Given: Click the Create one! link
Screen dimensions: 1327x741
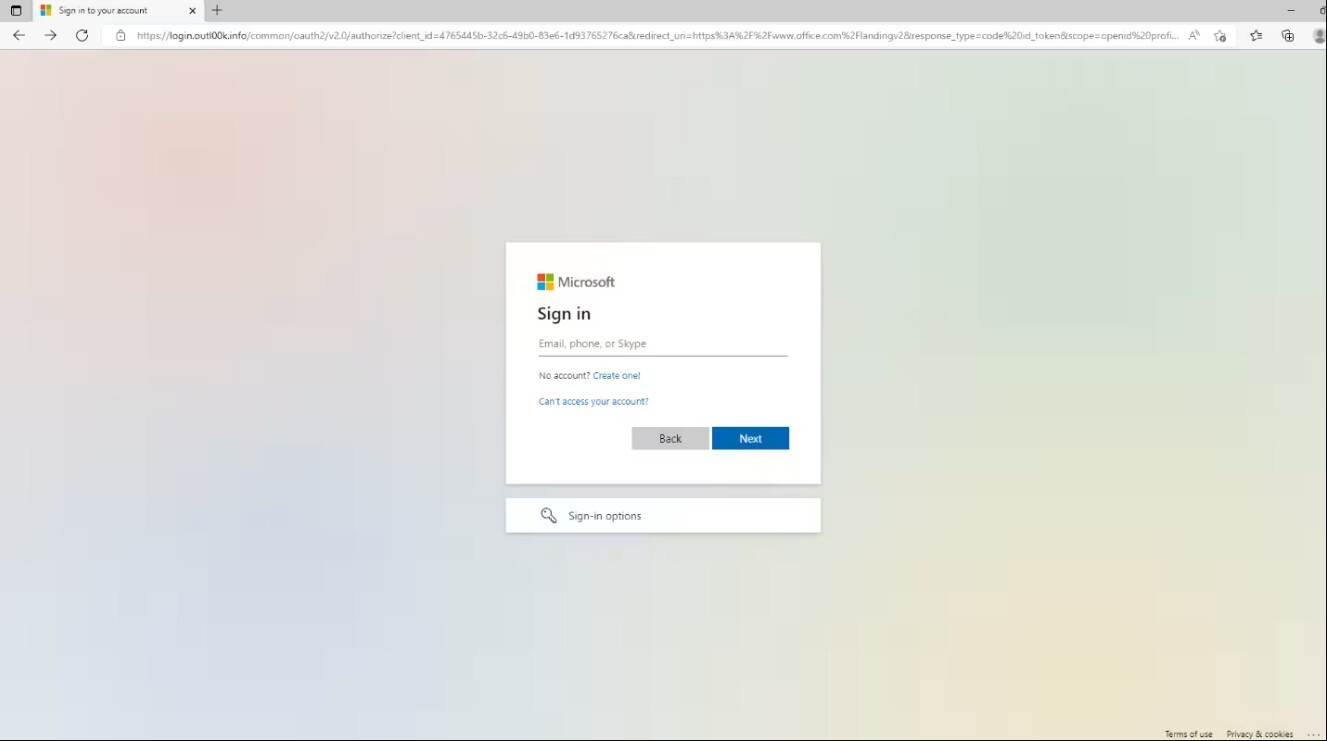Looking at the screenshot, I should click(616, 375).
